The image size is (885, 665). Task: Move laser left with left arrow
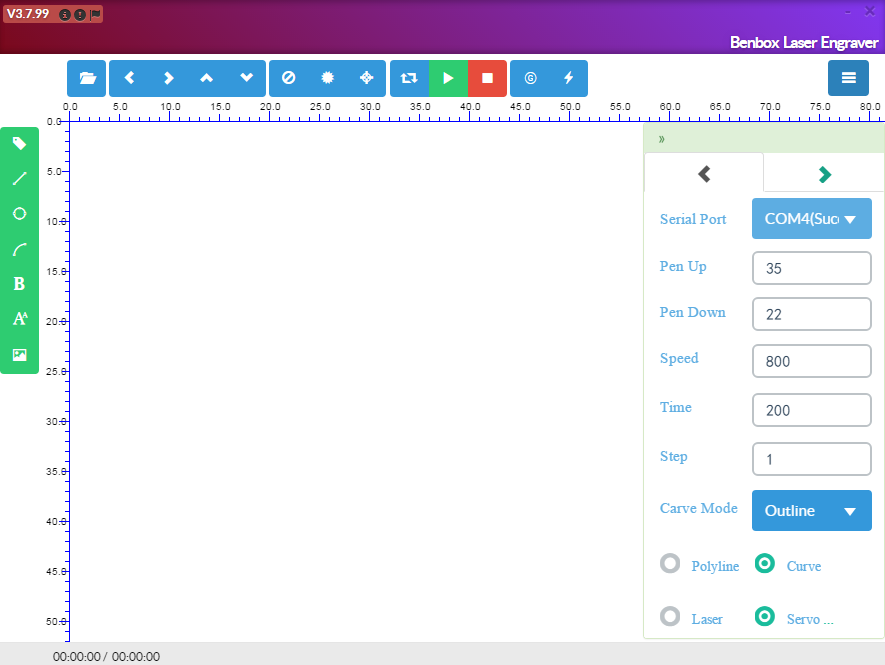pos(129,78)
